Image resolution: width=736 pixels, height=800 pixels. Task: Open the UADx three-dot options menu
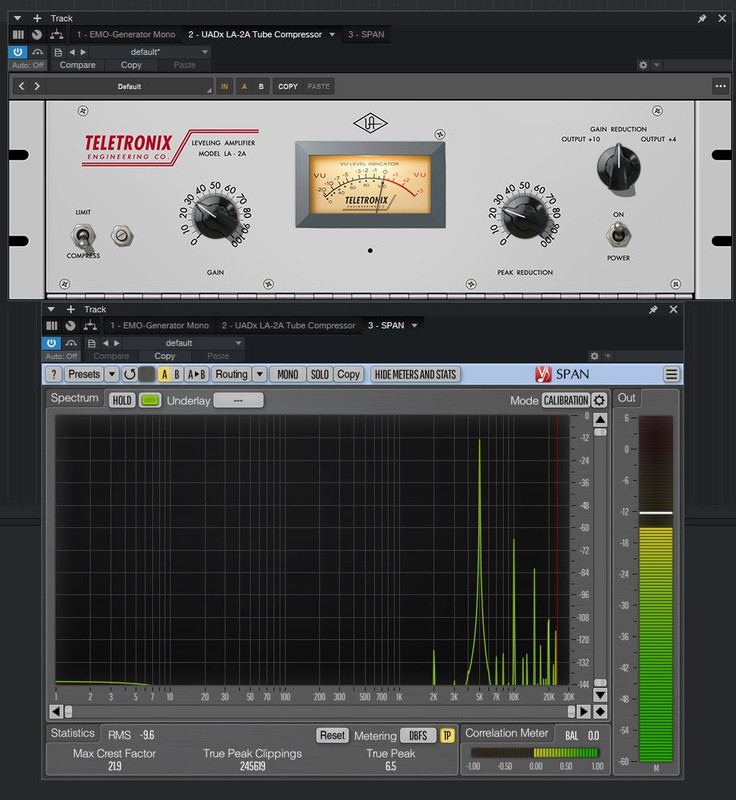pos(720,86)
